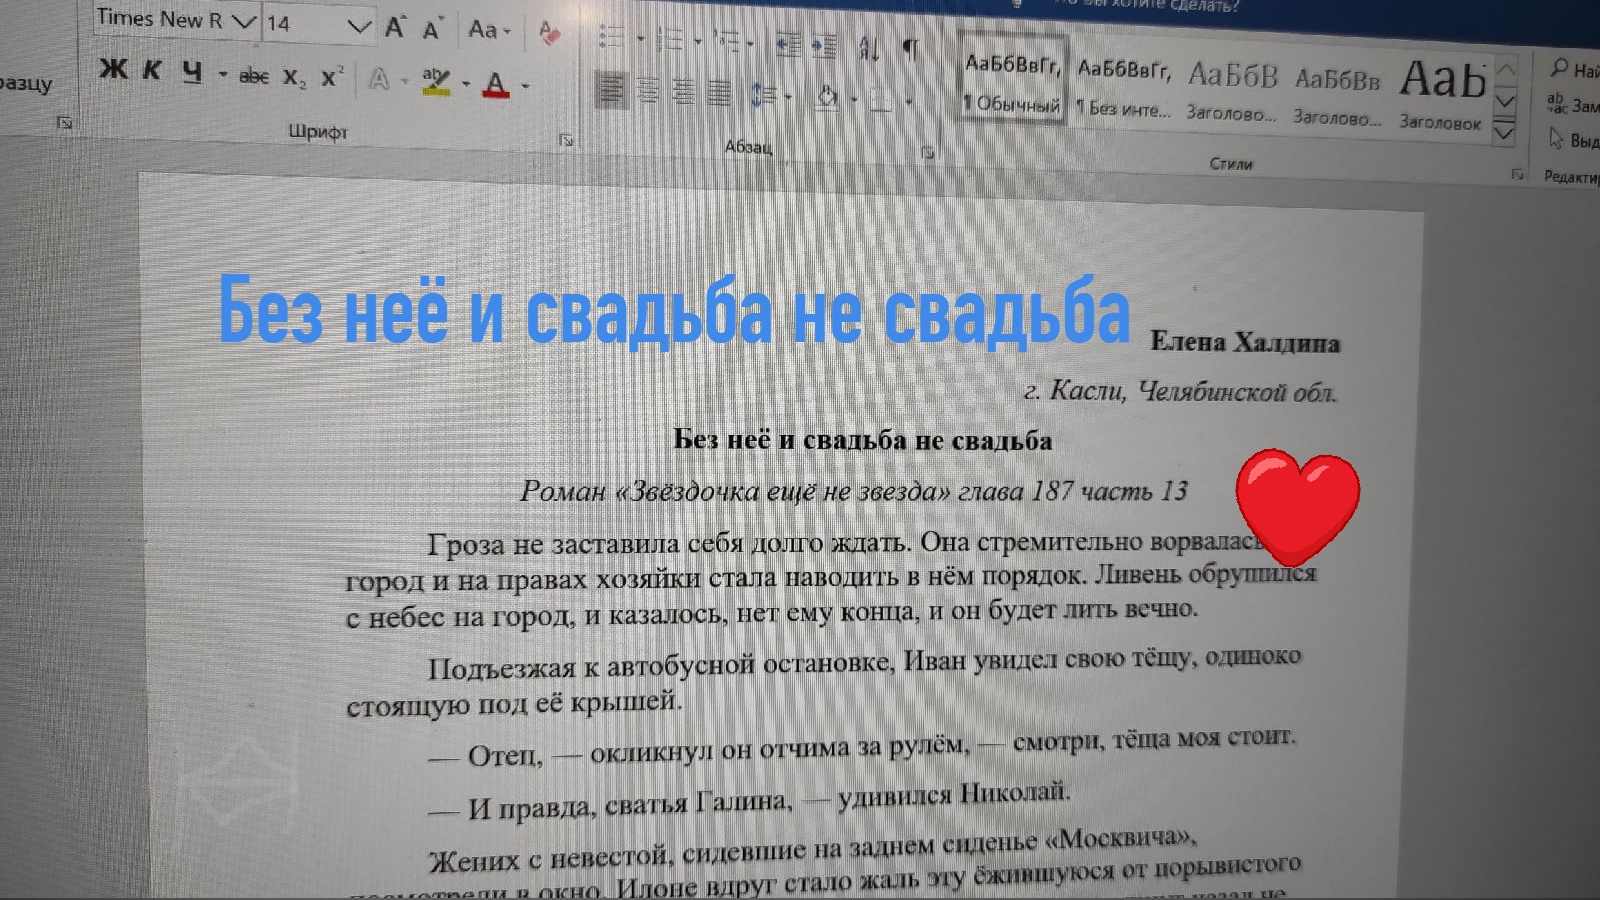Screen dimensions: 1600x900
Task: Expand the font size 14 dropdown
Action: pyautogui.click(x=359, y=27)
